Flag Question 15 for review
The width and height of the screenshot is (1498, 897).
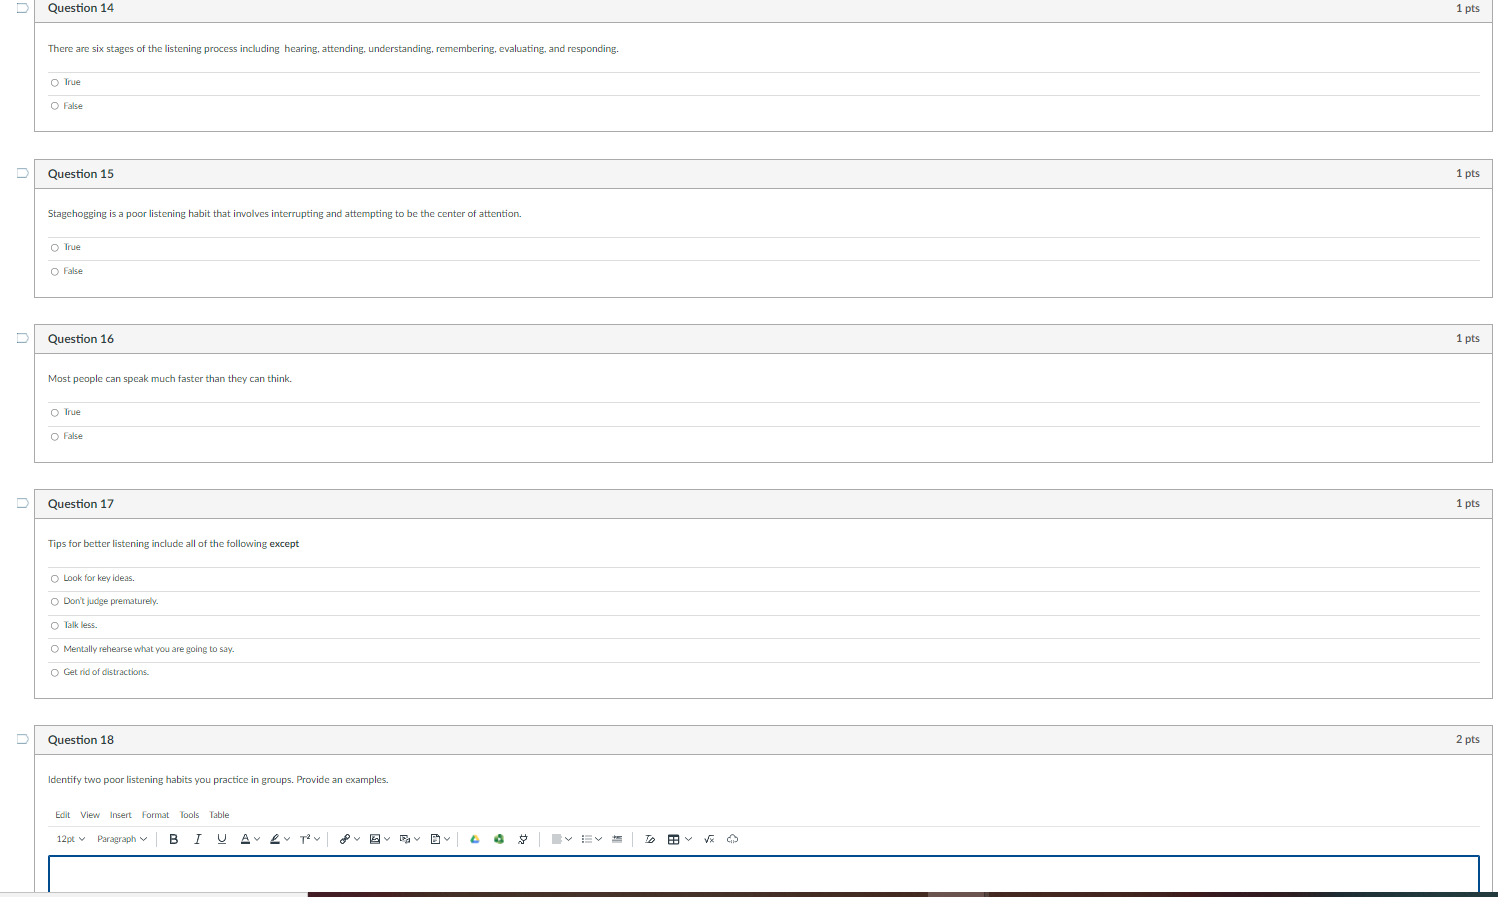point(22,173)
